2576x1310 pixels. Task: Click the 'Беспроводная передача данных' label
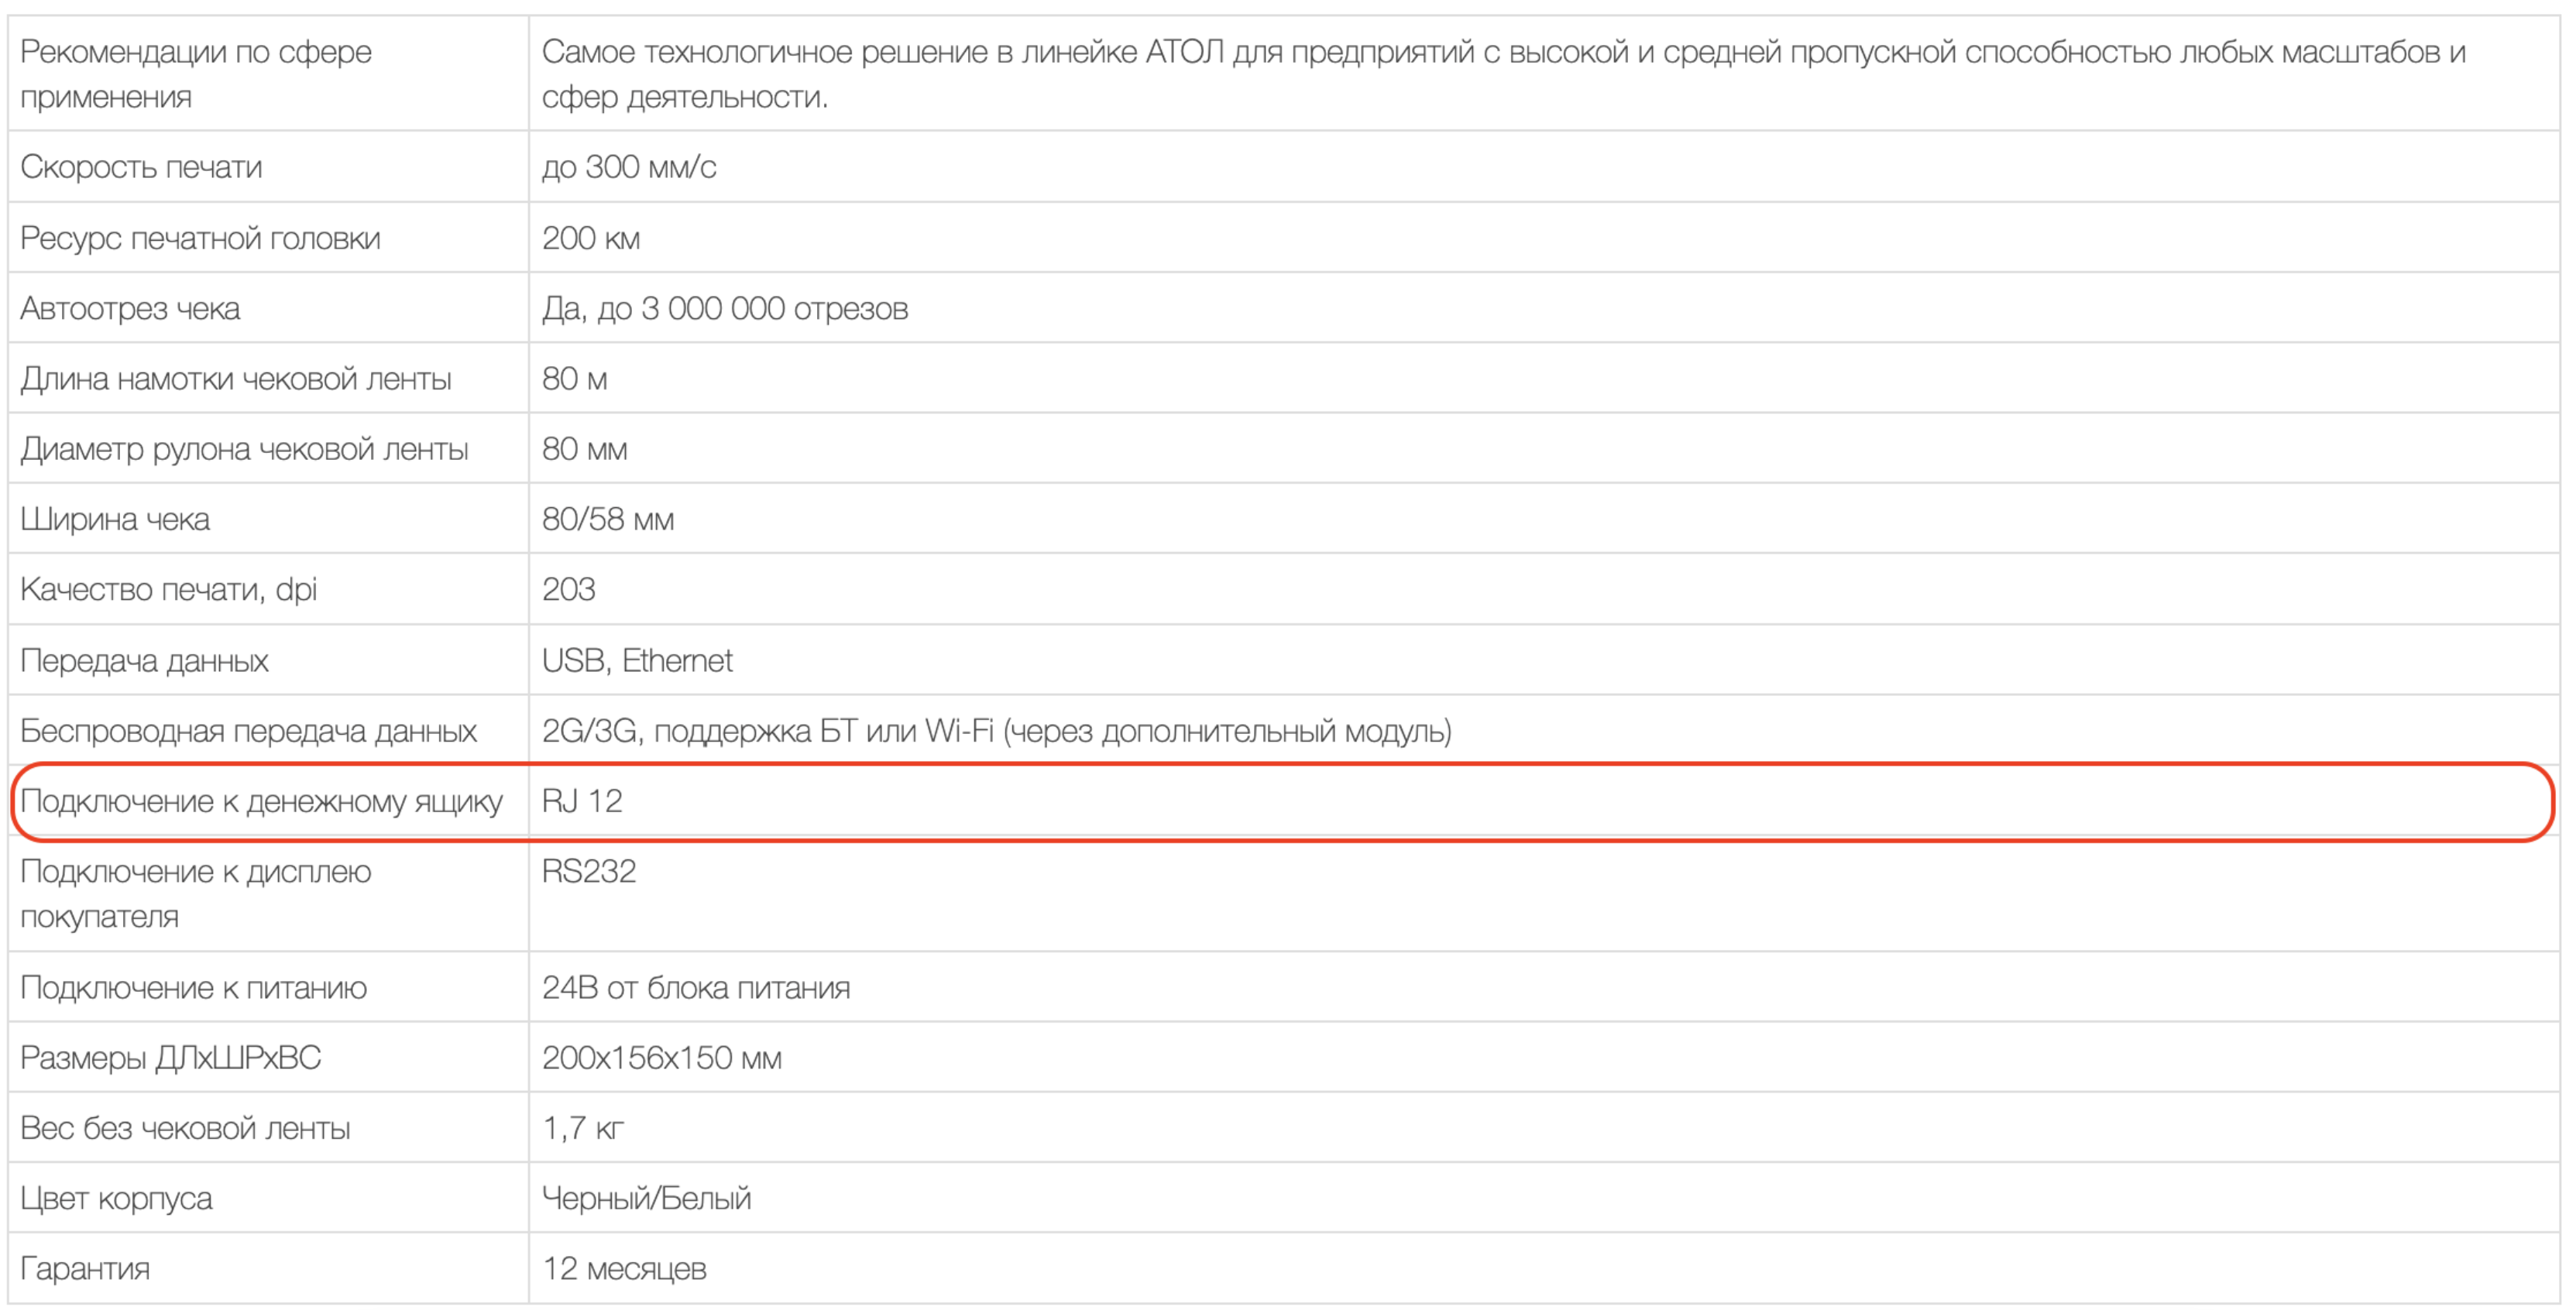click(248, 731)
